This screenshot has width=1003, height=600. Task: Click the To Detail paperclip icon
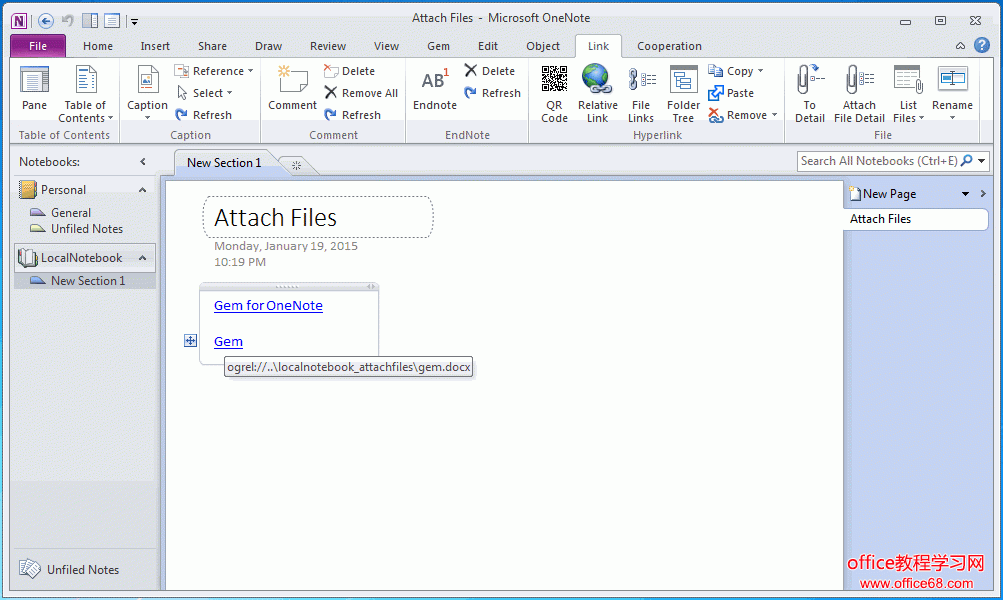(x=809, y=80)
